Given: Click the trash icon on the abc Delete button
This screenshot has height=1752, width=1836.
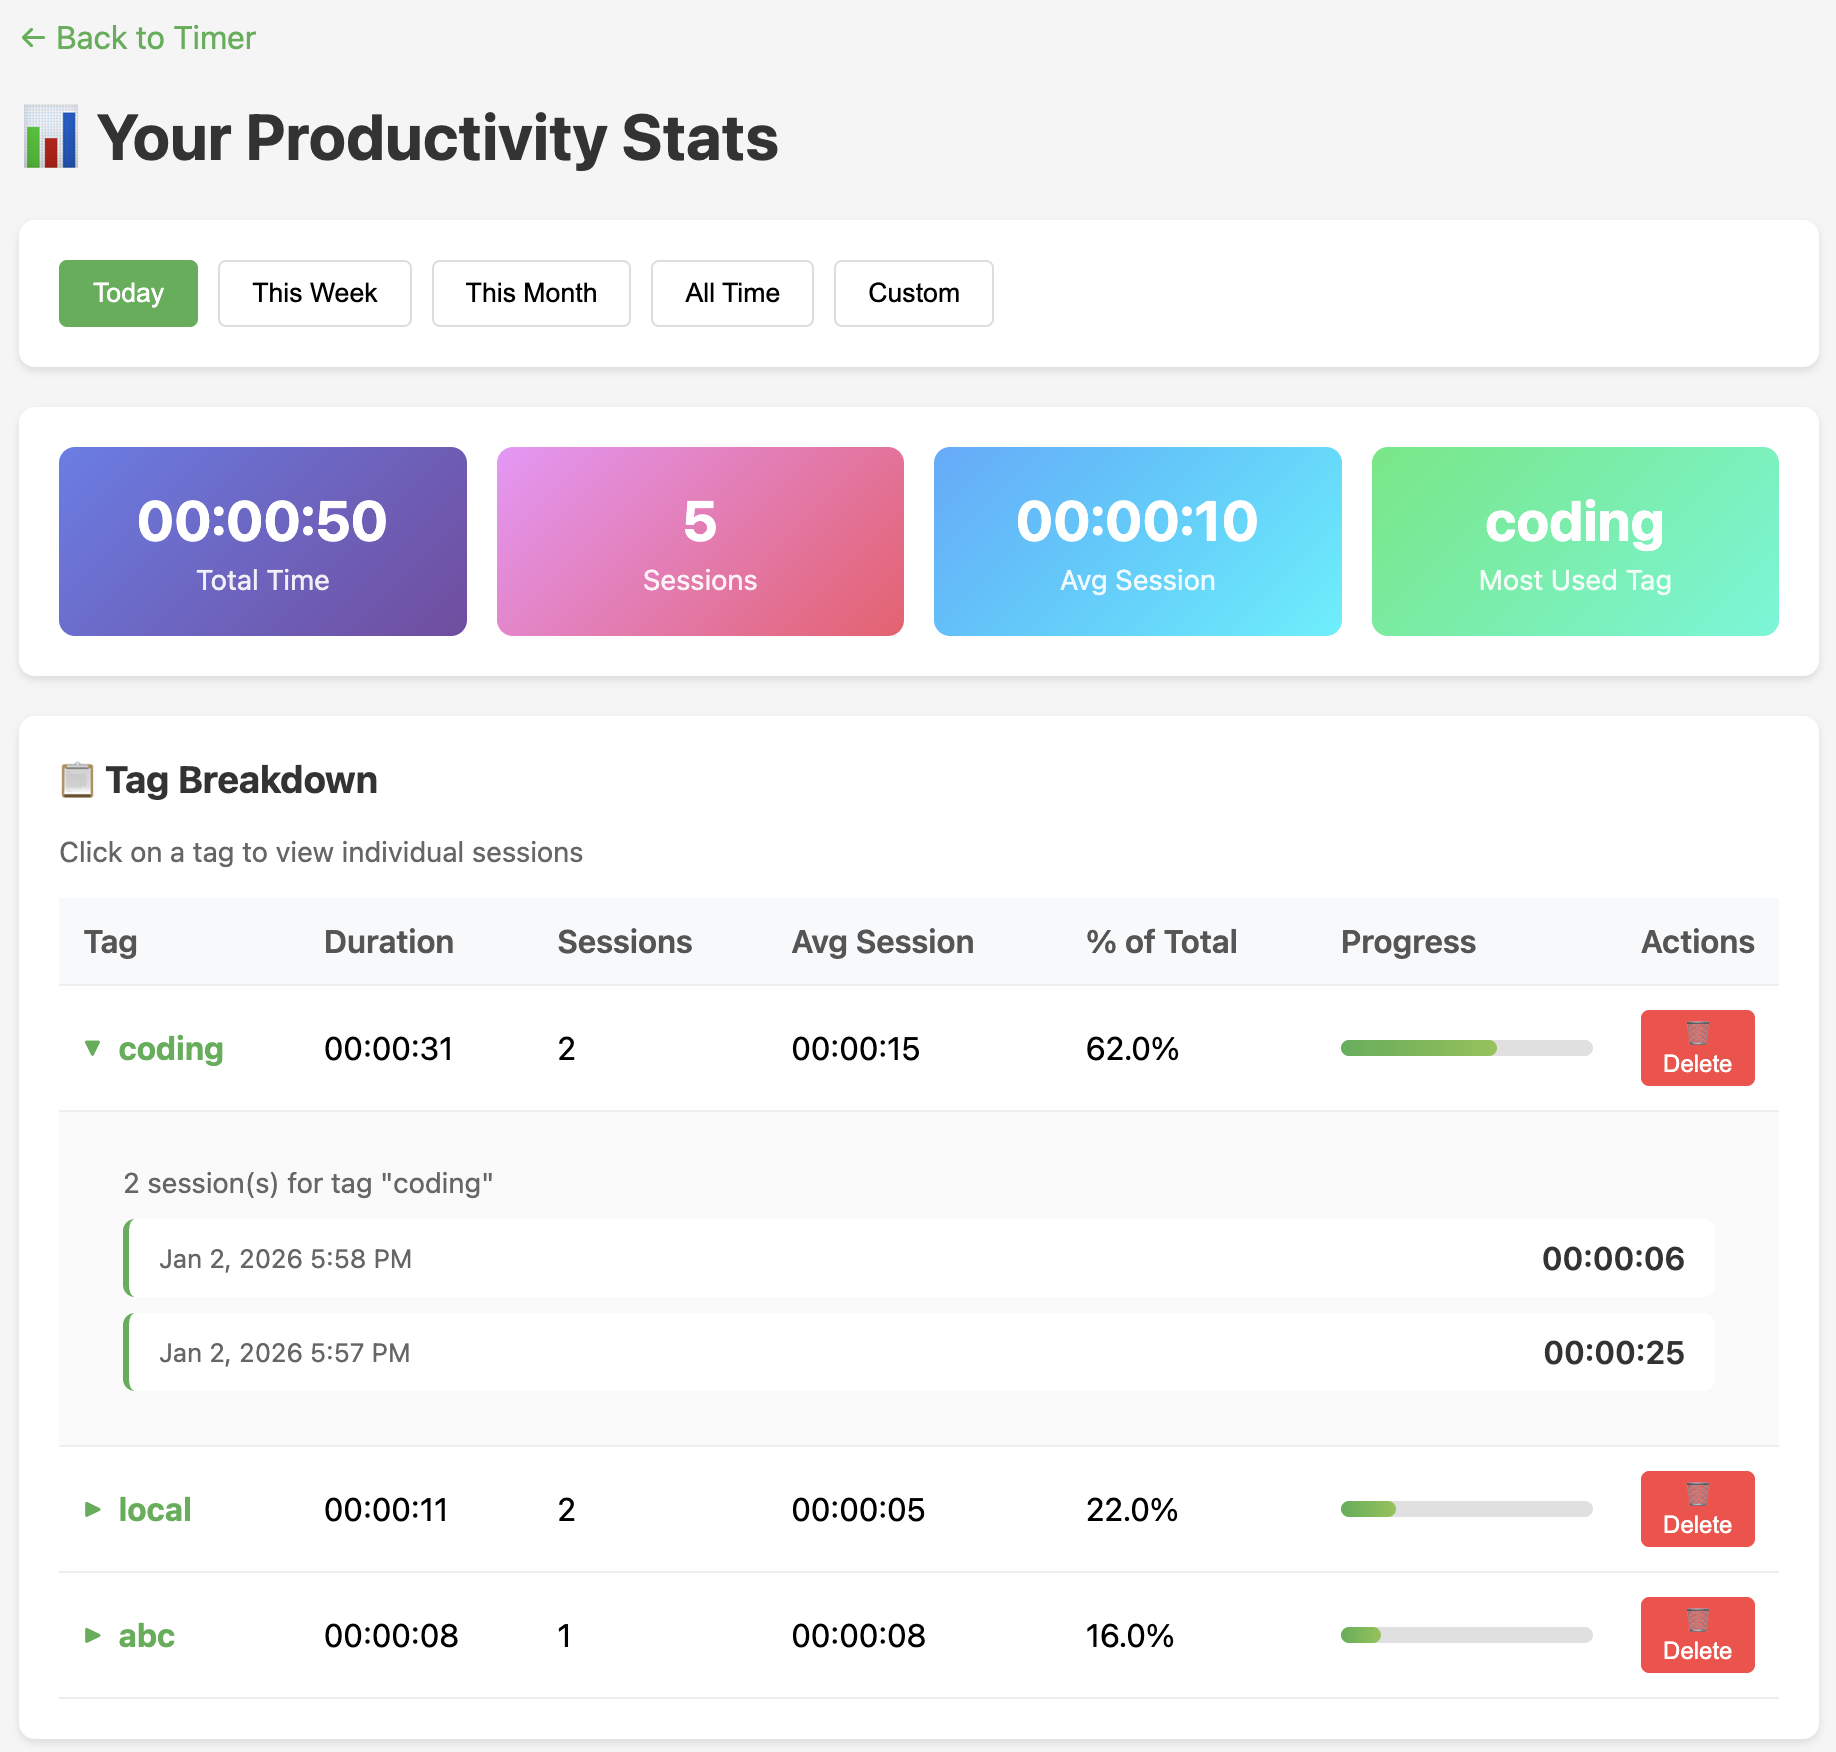Looking at the screenshot, I should pos(1696,1618).
